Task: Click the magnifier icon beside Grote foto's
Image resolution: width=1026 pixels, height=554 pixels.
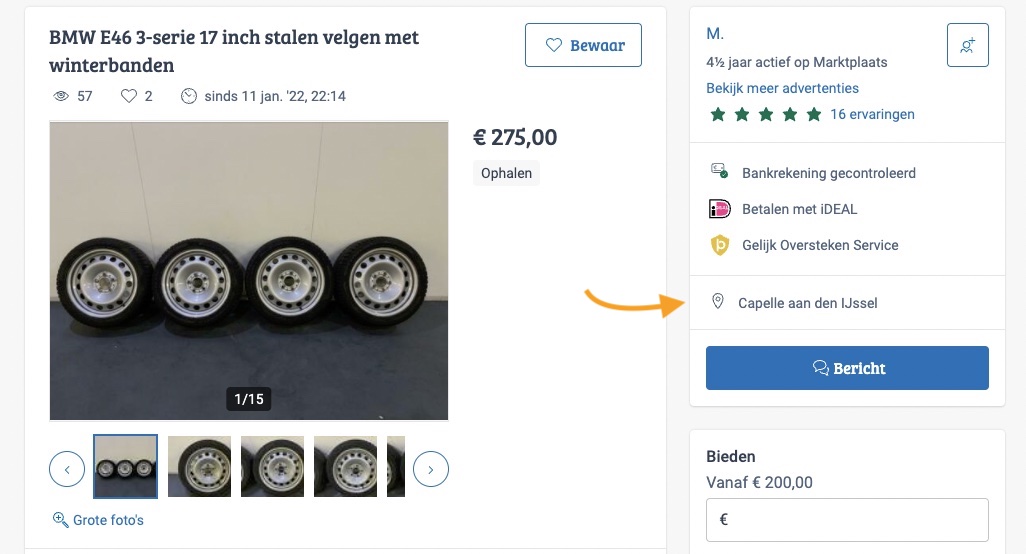Action: point(60,520)
